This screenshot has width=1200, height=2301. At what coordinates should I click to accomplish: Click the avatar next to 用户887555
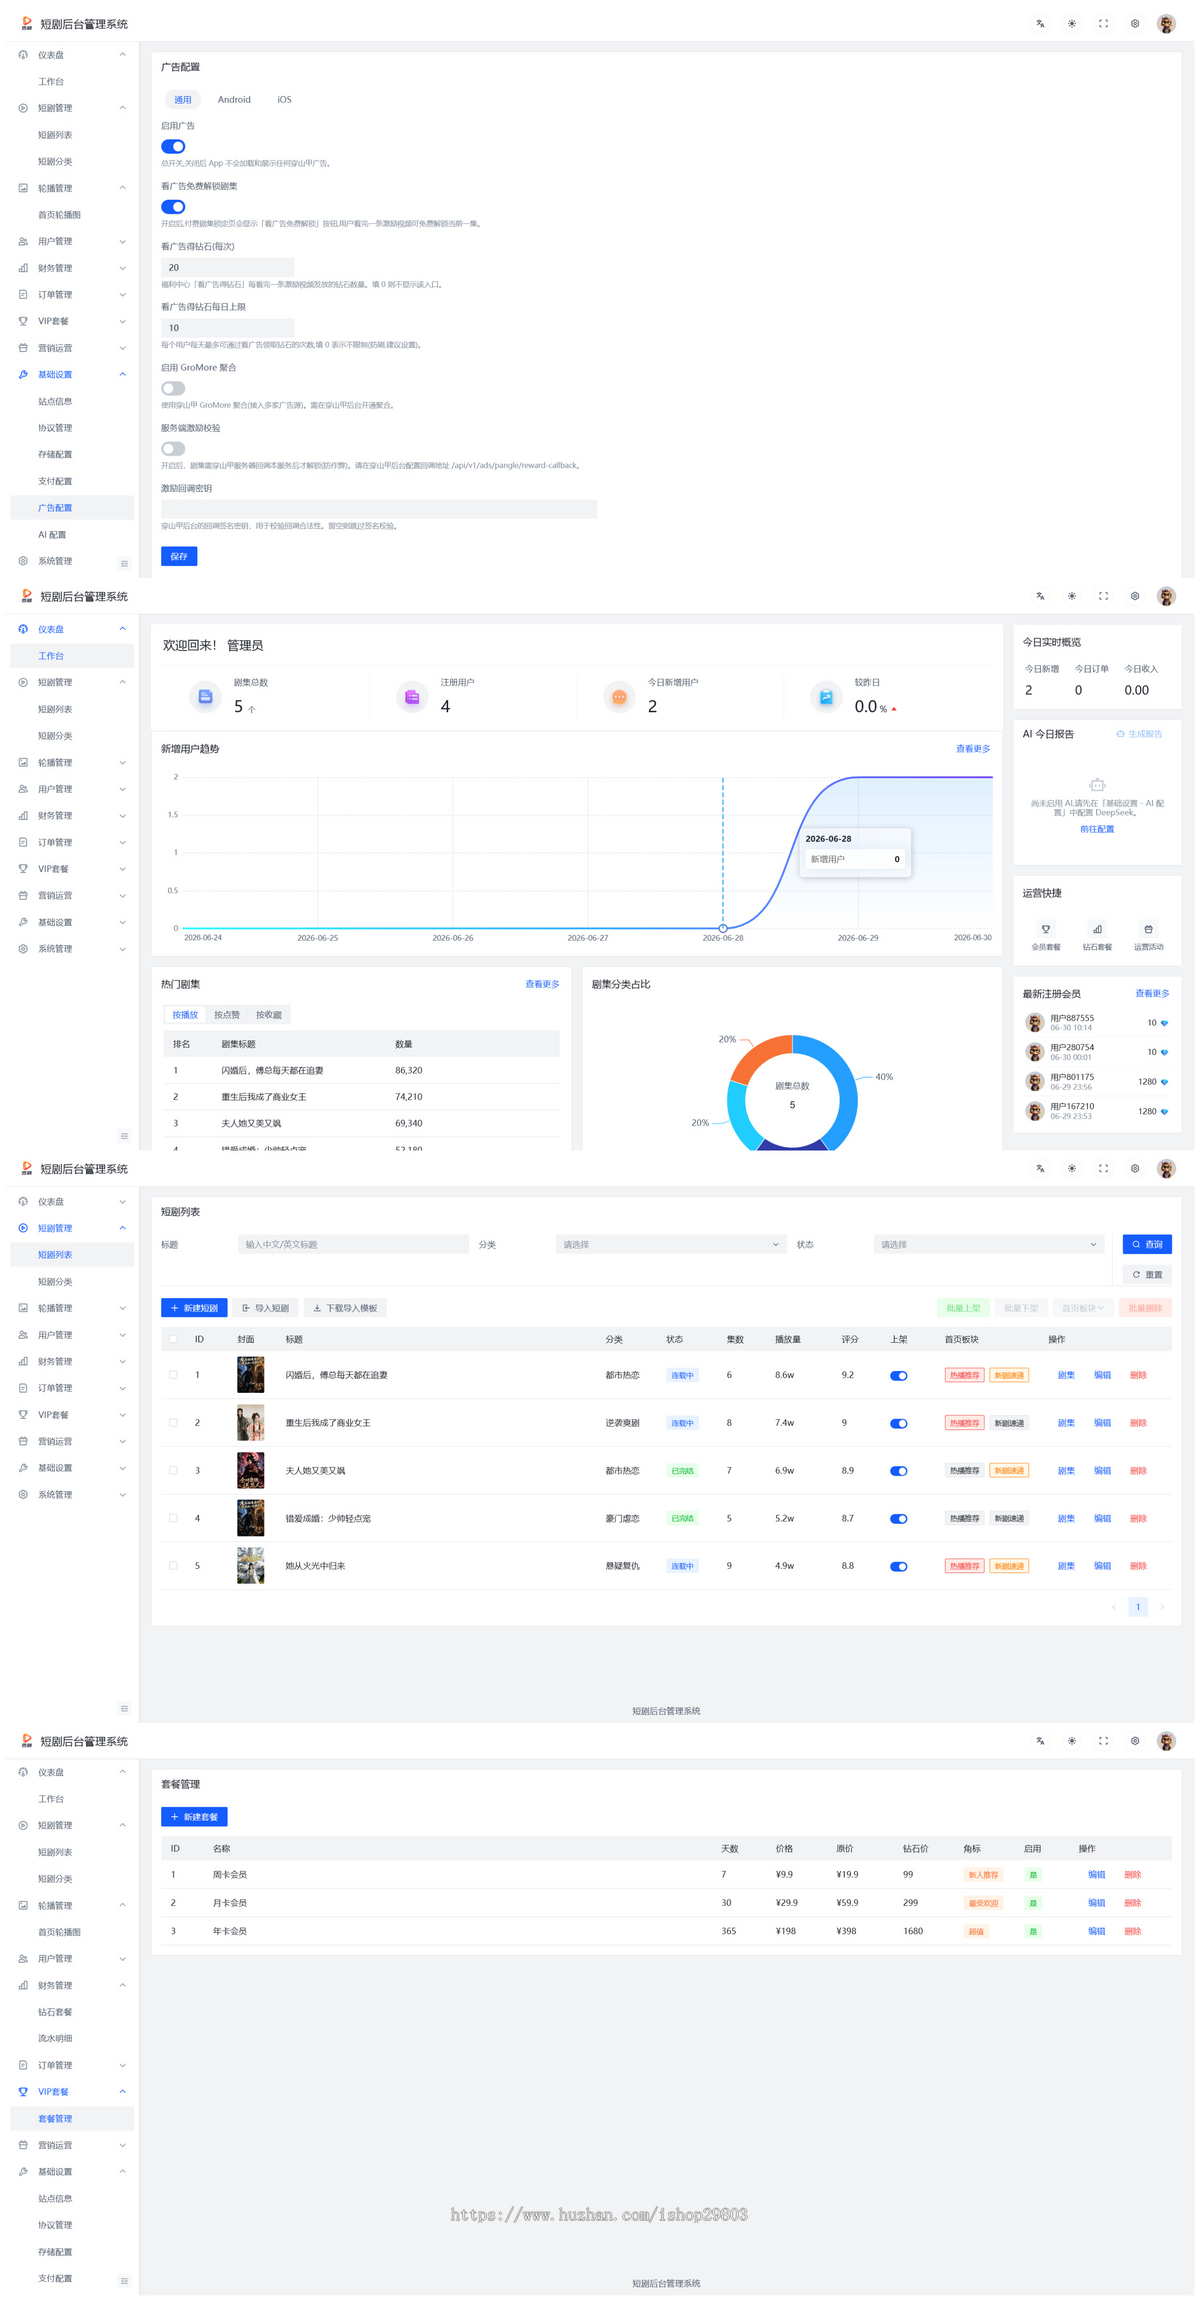click(x=1035, y=1022)
